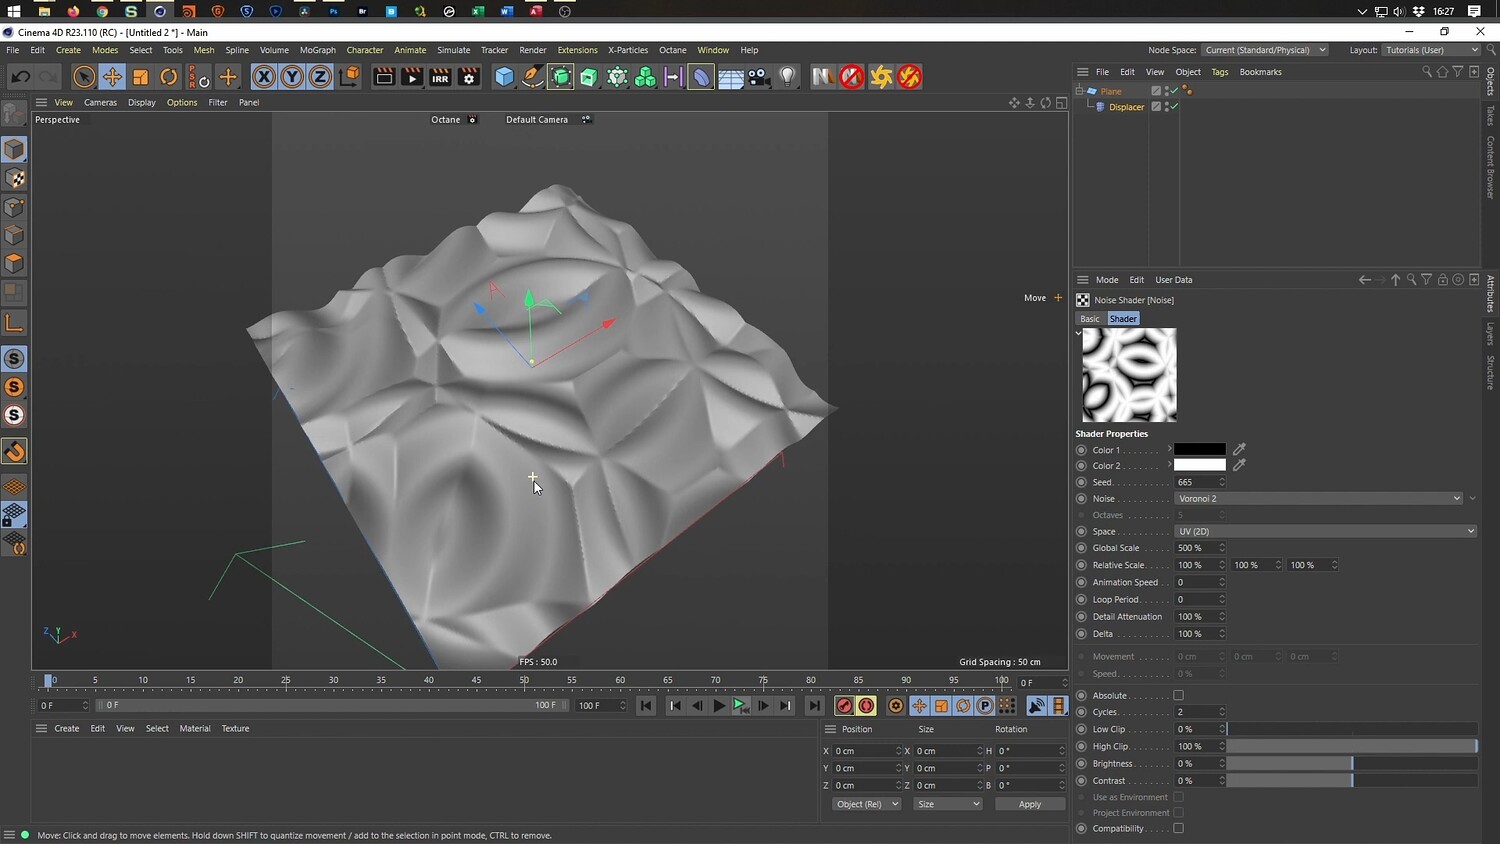Image resolution: width=1500 pixels, height=844 pixels.
Task: Select the Scale tool in top toolbar
Action: [141, 77]
